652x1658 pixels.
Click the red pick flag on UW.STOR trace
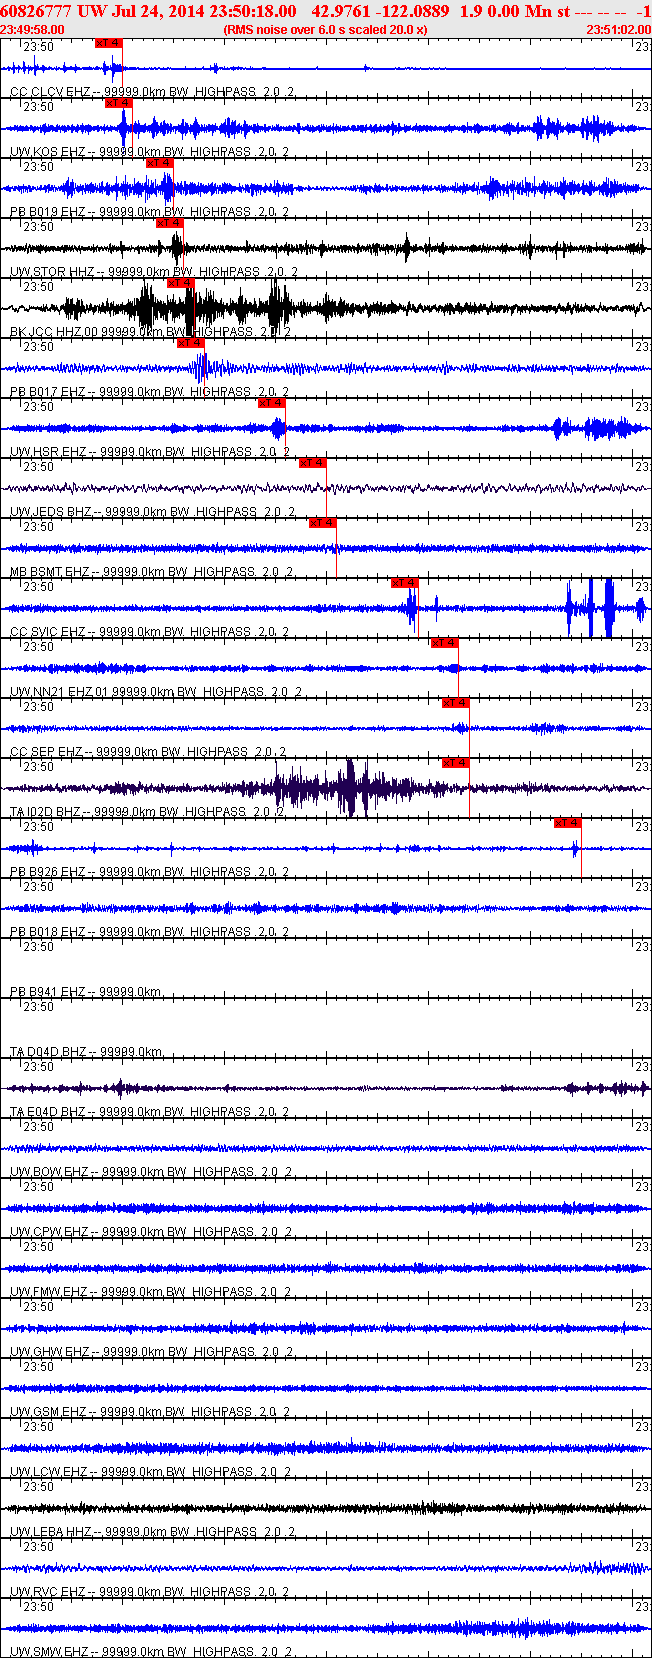(170, 223)
